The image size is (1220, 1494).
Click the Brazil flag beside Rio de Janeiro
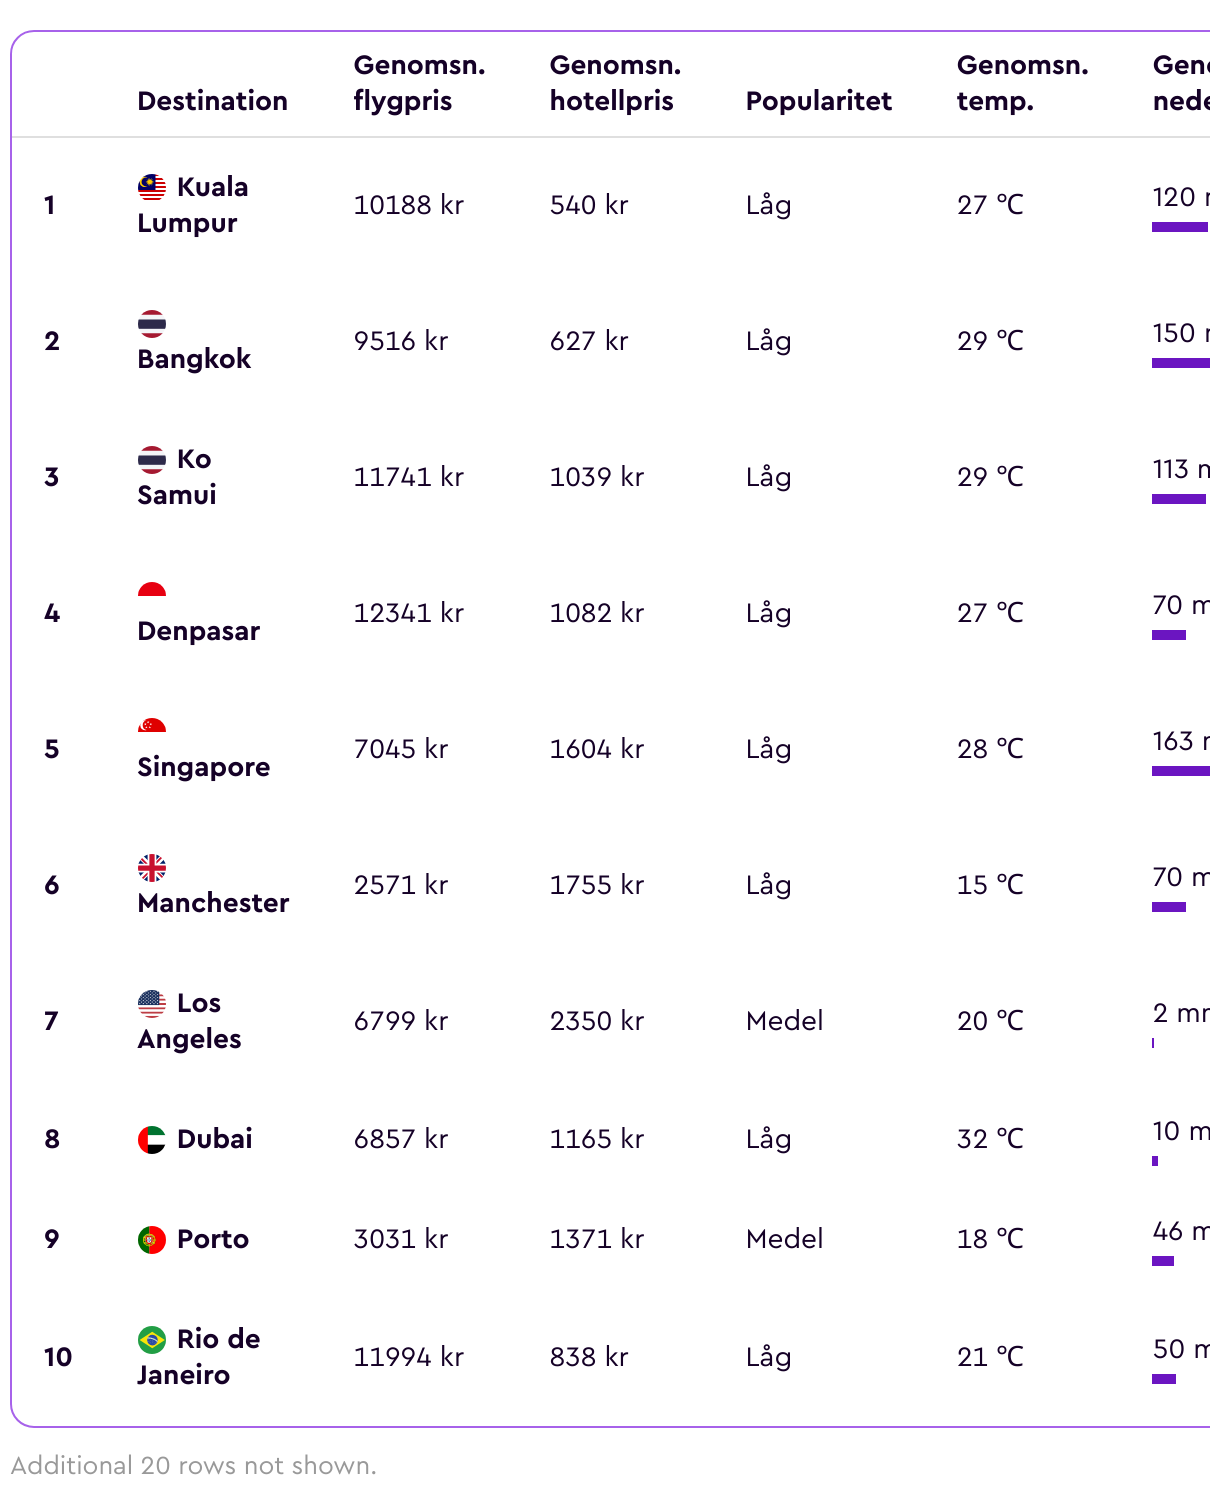click(x=152, y=1339)
